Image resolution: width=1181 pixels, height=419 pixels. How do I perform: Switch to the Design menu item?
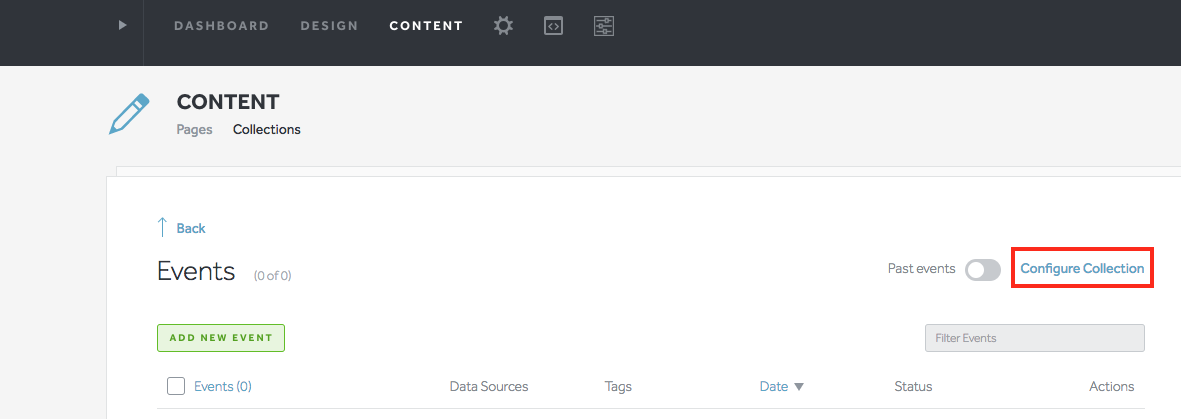329,26
